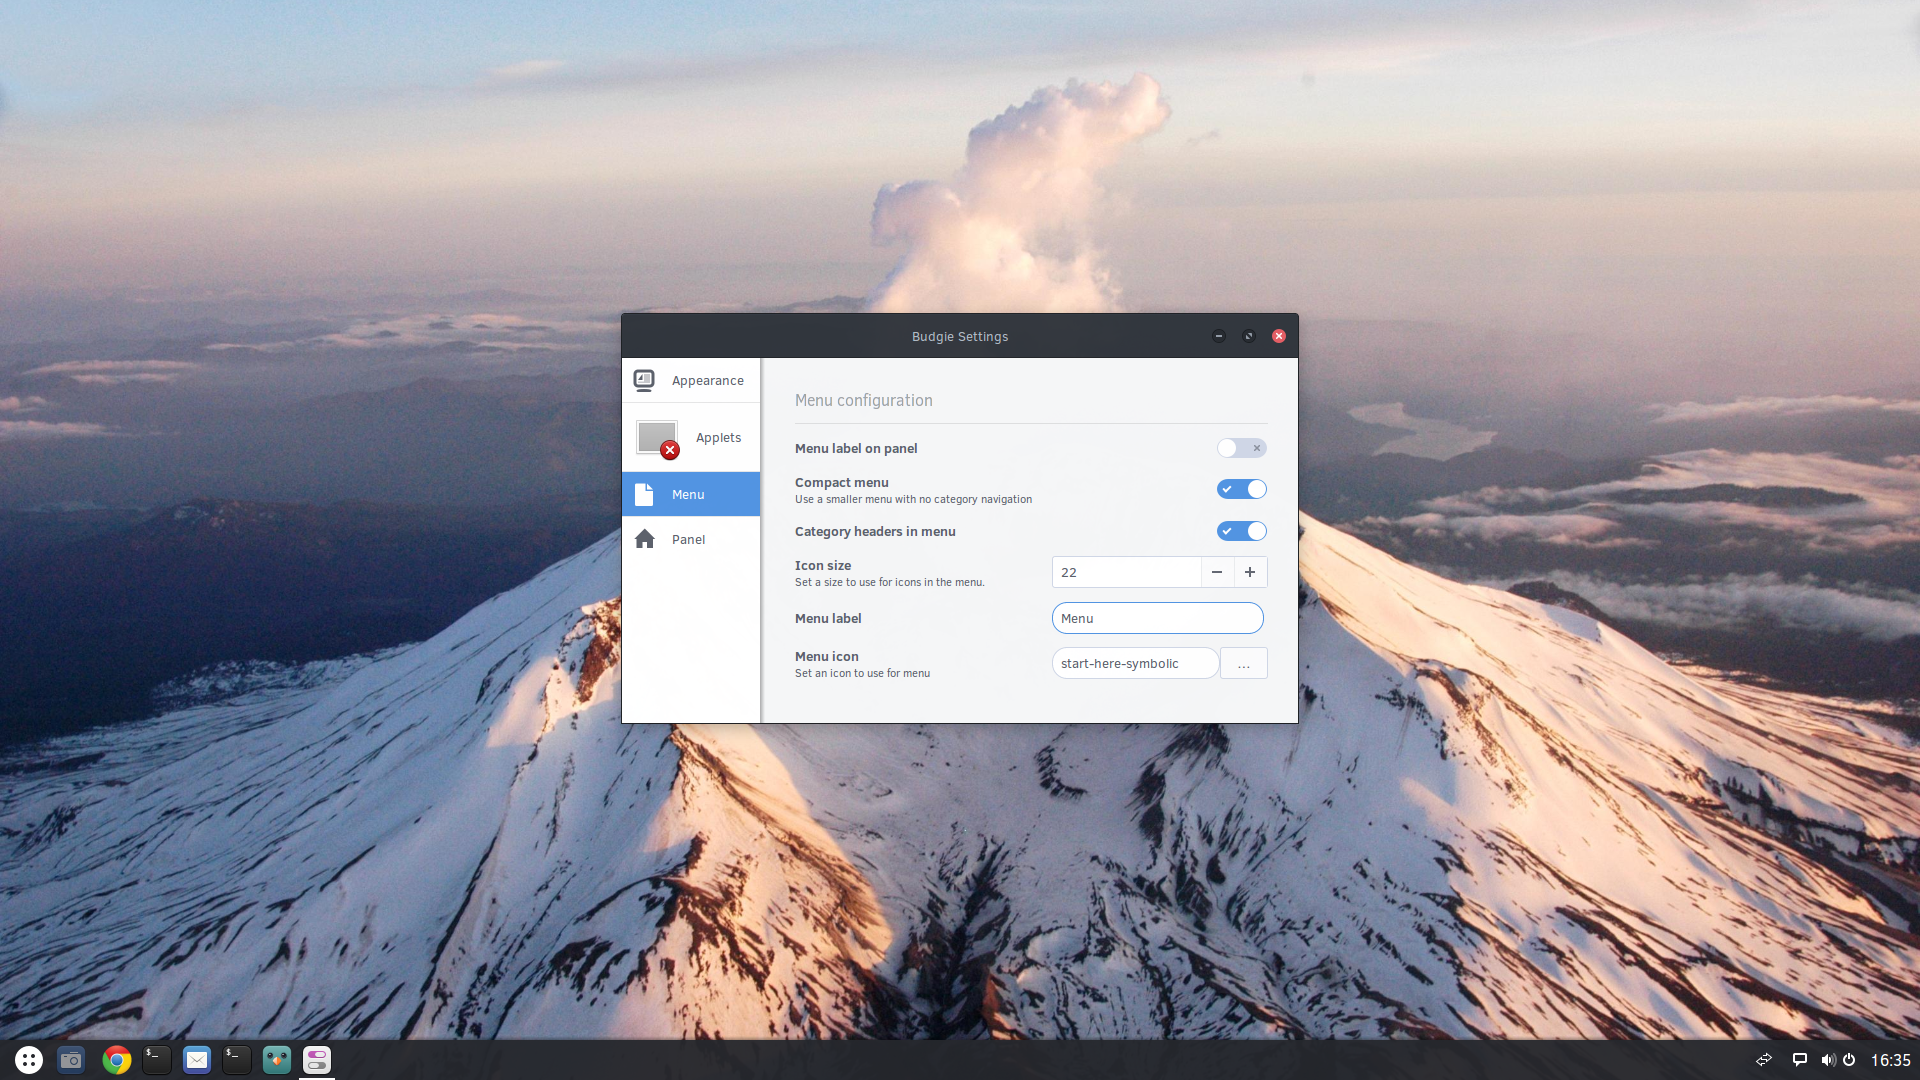Open the Budgie applications menu launcher

pos(29,1060)
